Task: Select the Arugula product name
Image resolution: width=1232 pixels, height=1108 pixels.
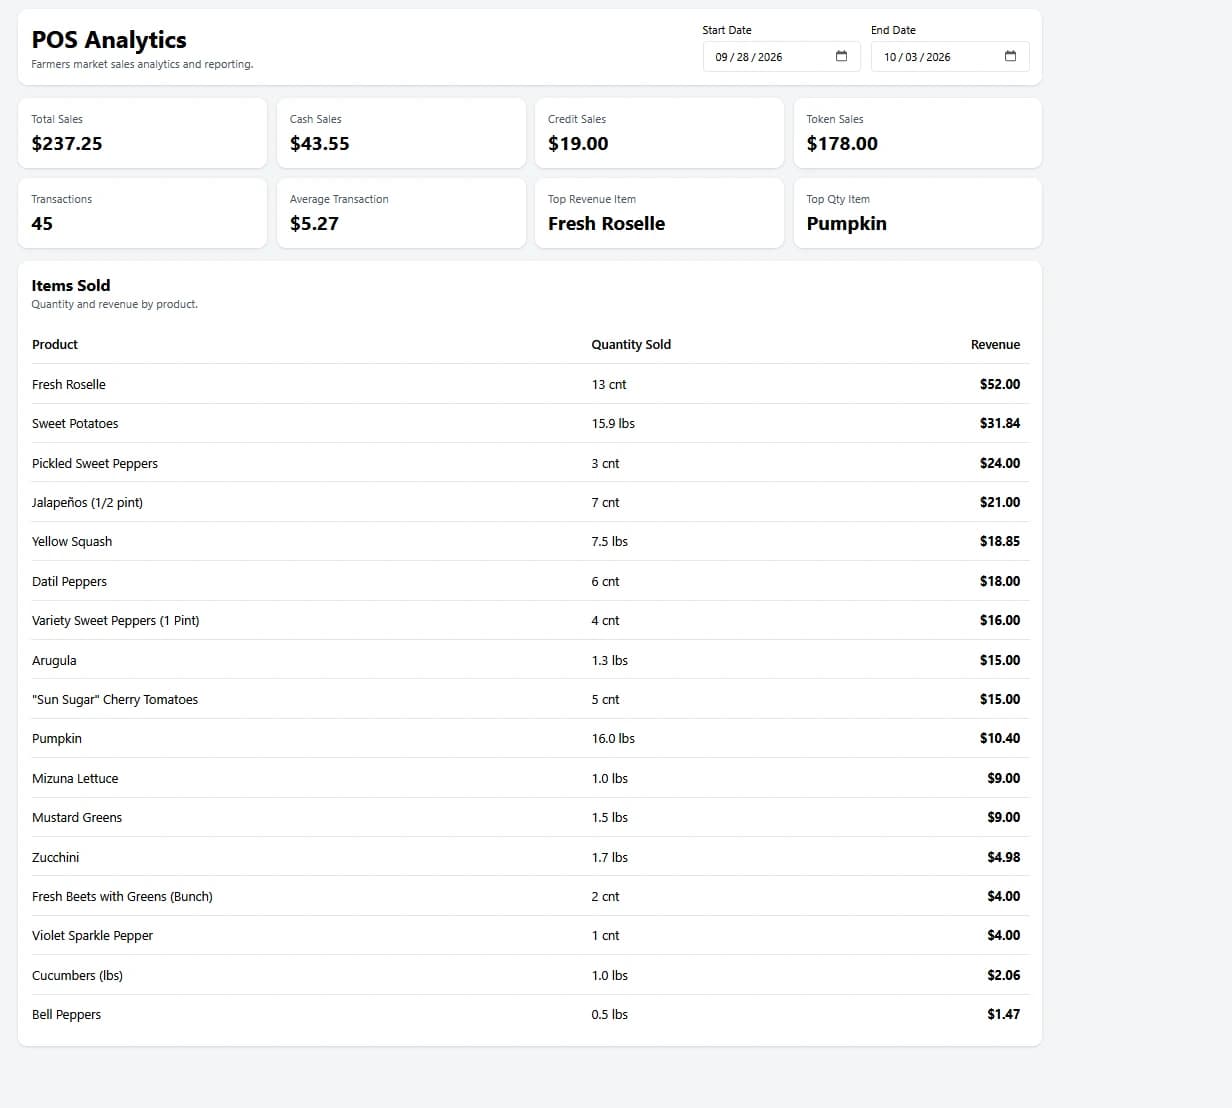Action: (54, 660)
